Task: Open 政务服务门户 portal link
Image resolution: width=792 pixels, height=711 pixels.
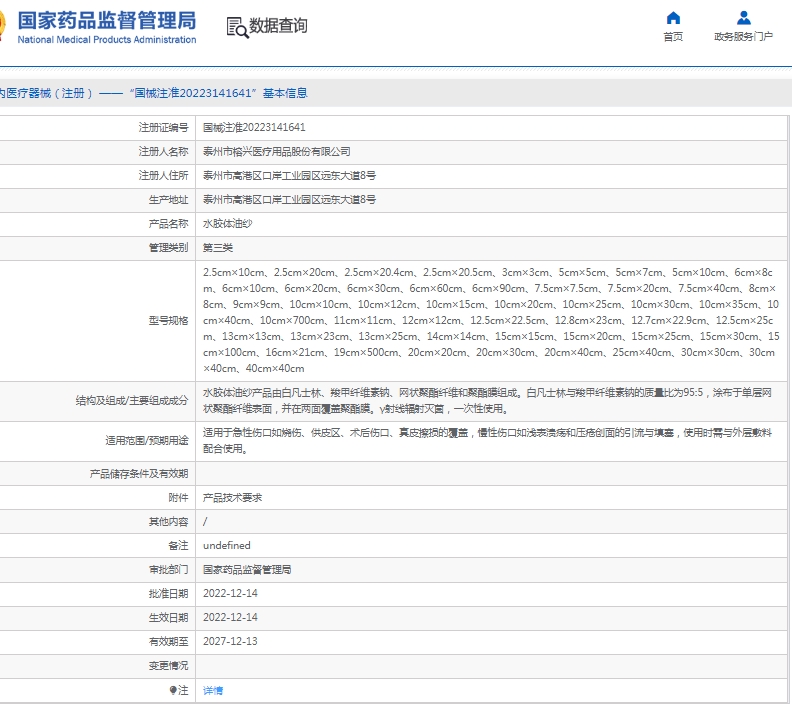Action: (743, 37)
